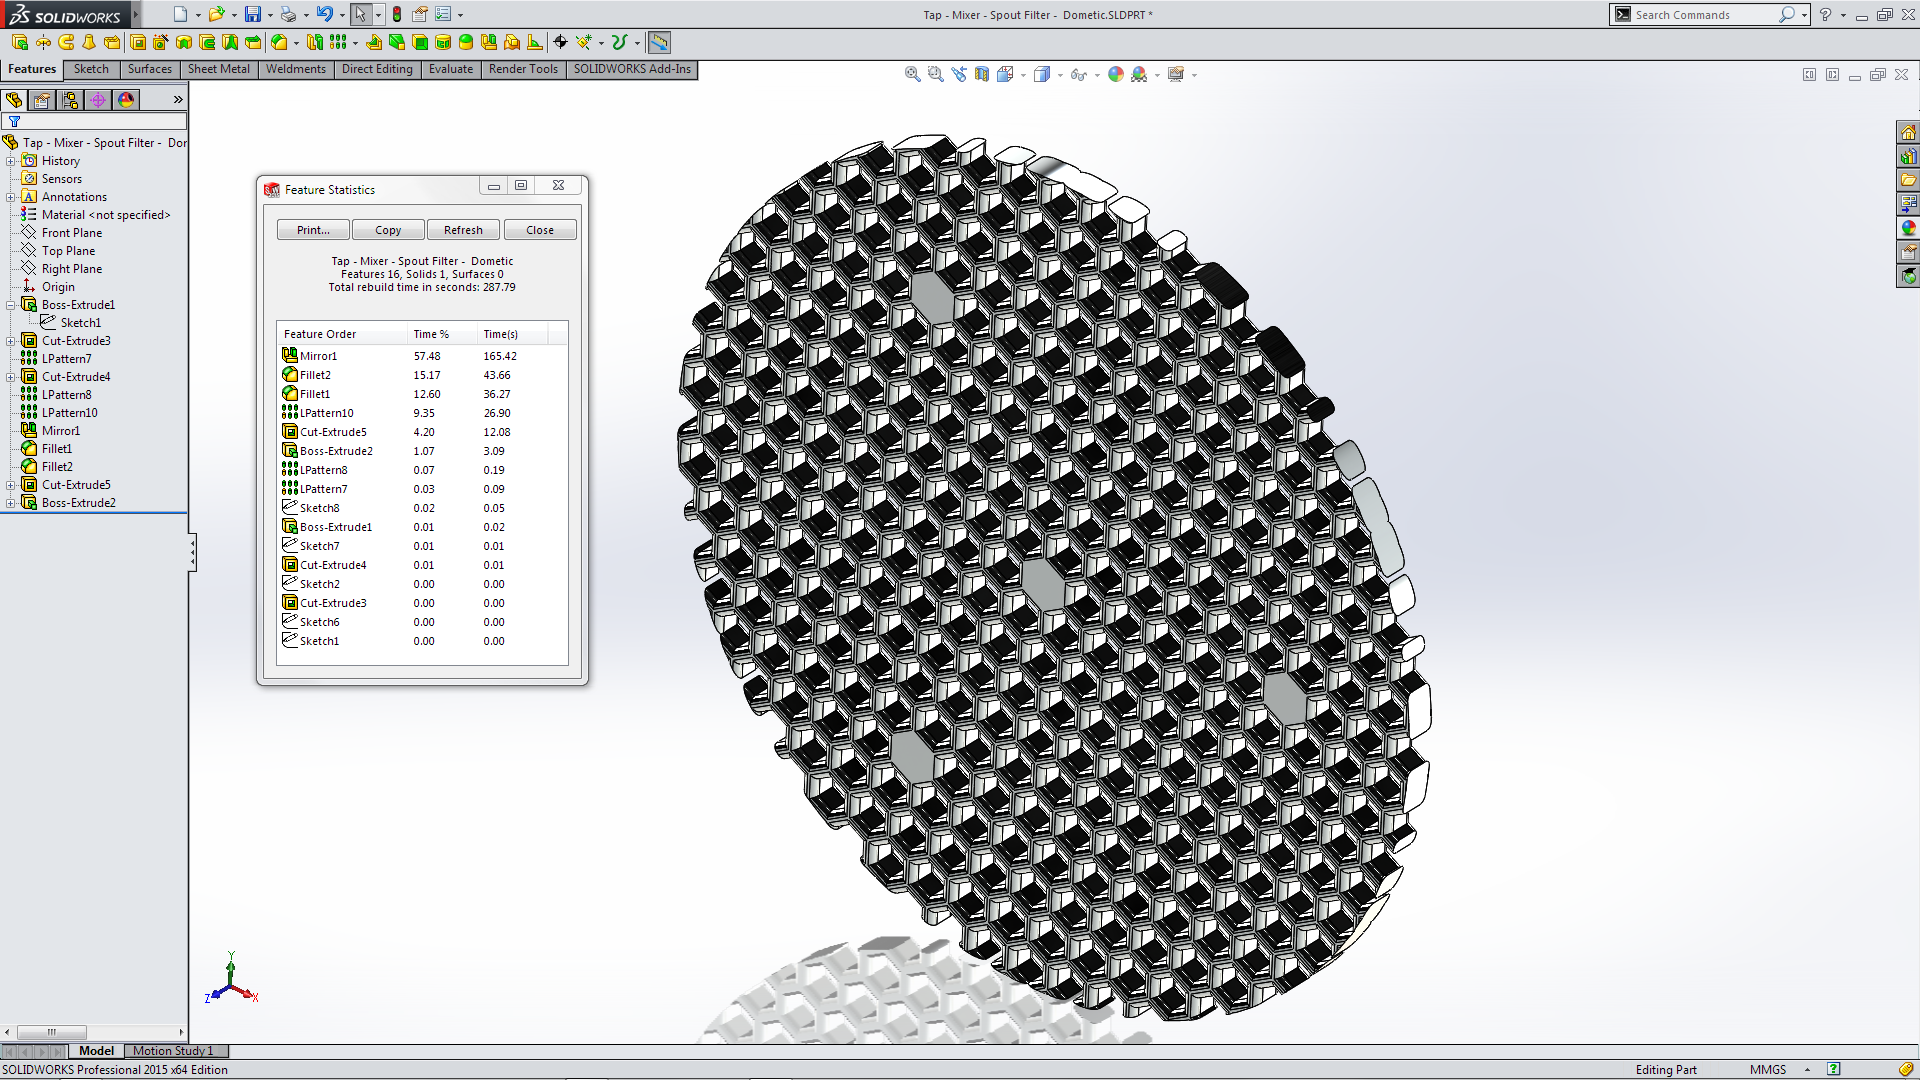1920x1080 pixels.
Task: Select the Zoom to Fit tool
Action: pos(912,74)
